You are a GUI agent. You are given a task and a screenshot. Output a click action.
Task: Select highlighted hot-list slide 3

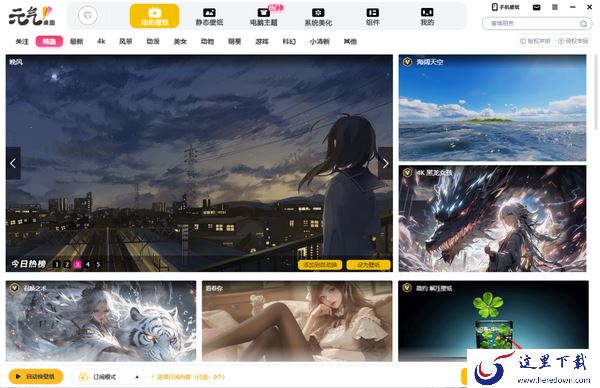(x=77, y=264)
